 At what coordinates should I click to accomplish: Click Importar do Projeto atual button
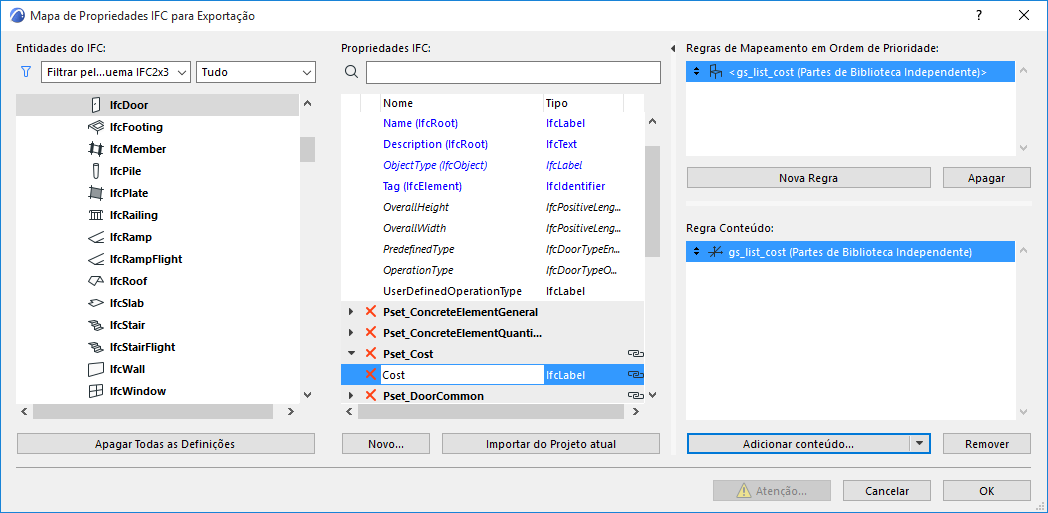coord(551,444)
